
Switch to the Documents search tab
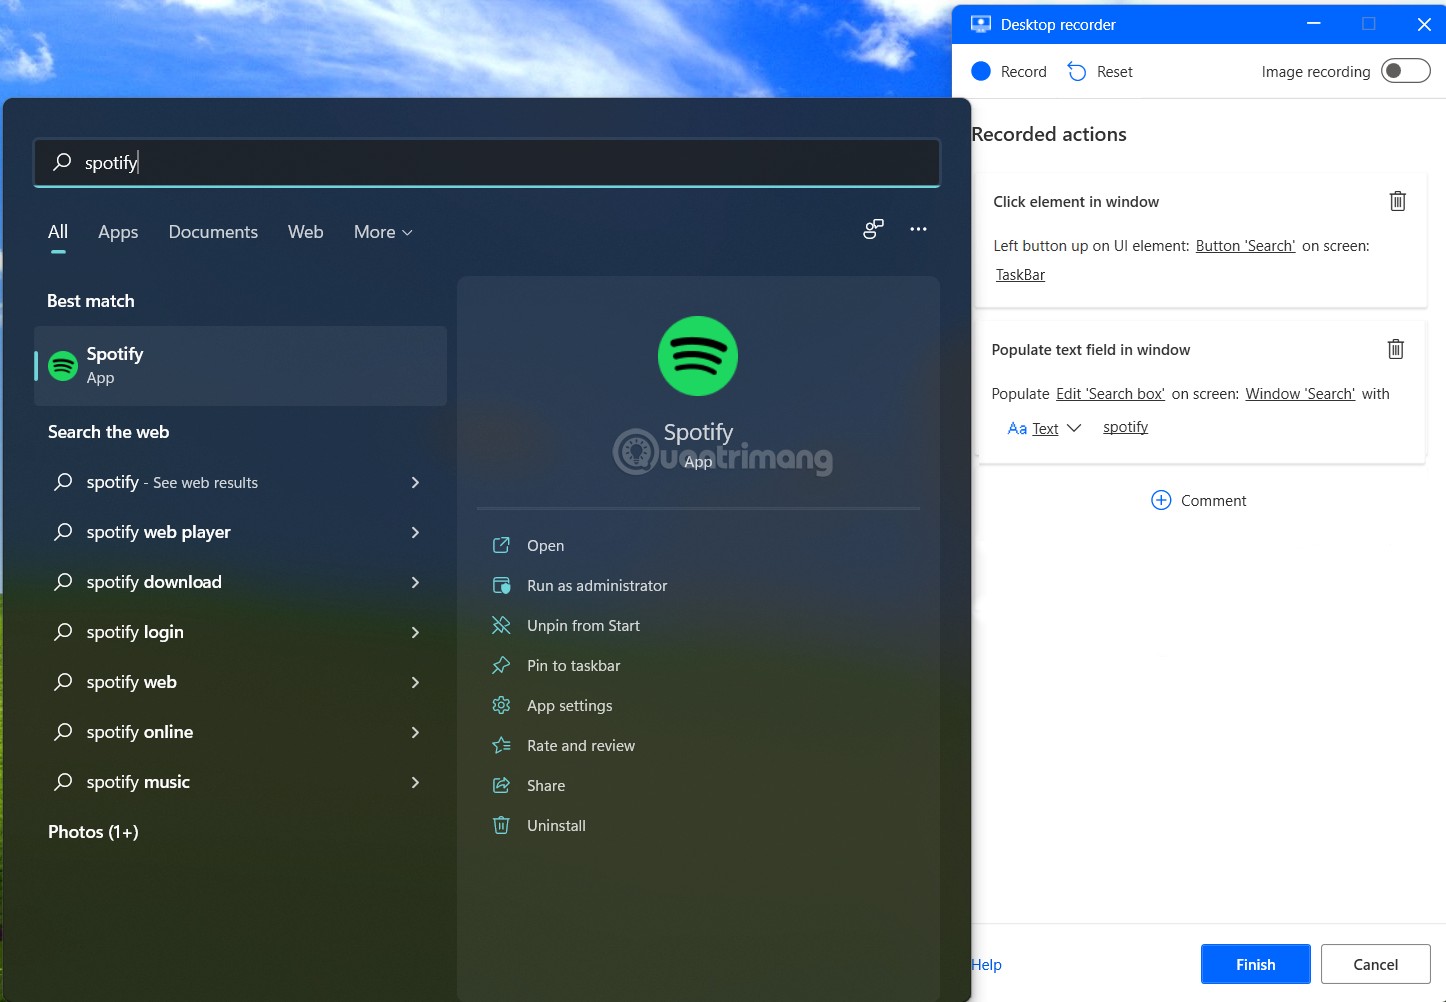(x=213, y=232)
